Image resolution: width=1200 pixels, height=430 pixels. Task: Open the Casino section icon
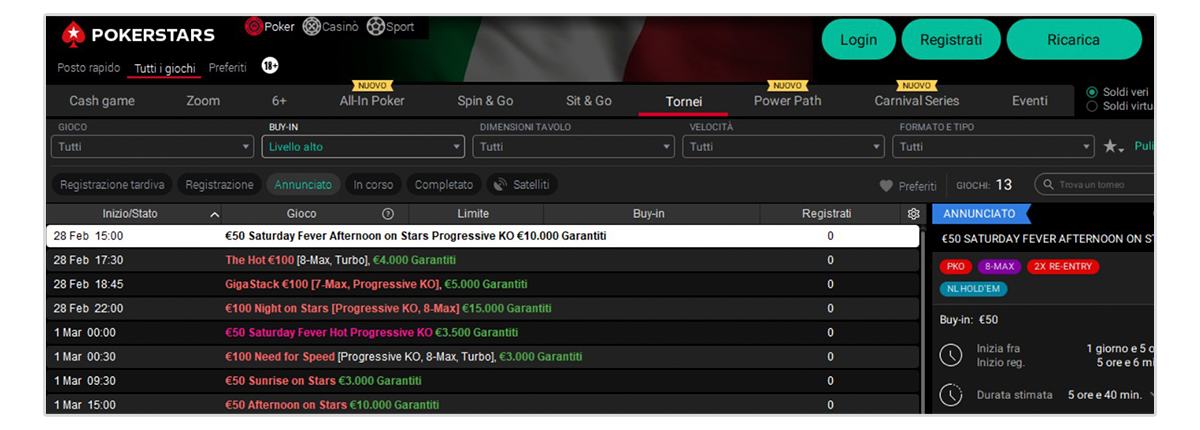[312, 27]
